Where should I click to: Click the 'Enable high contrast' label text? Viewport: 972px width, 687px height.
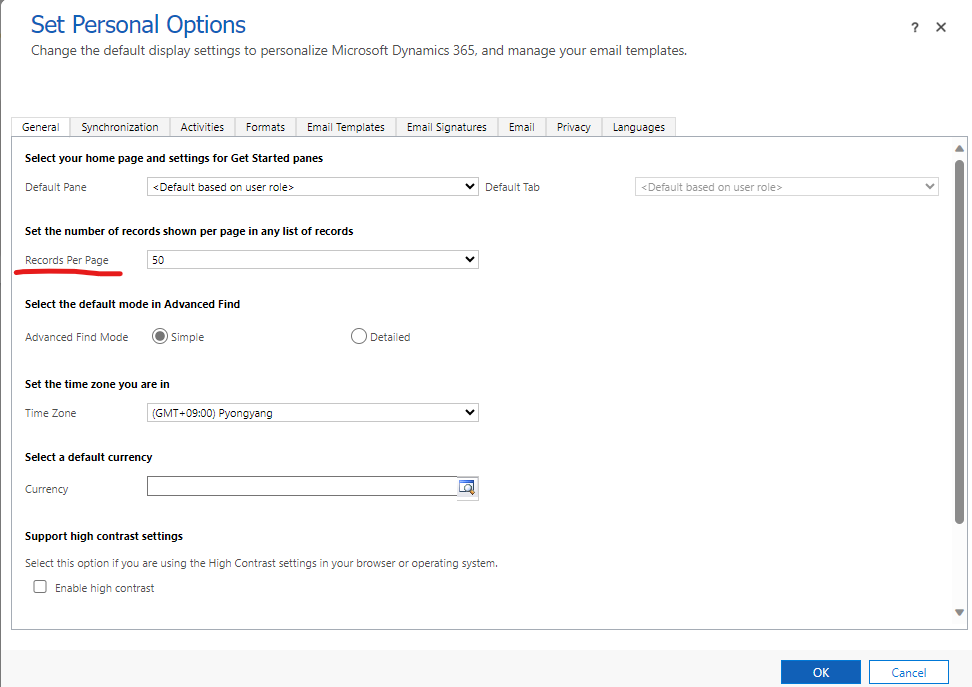point(105,588)
